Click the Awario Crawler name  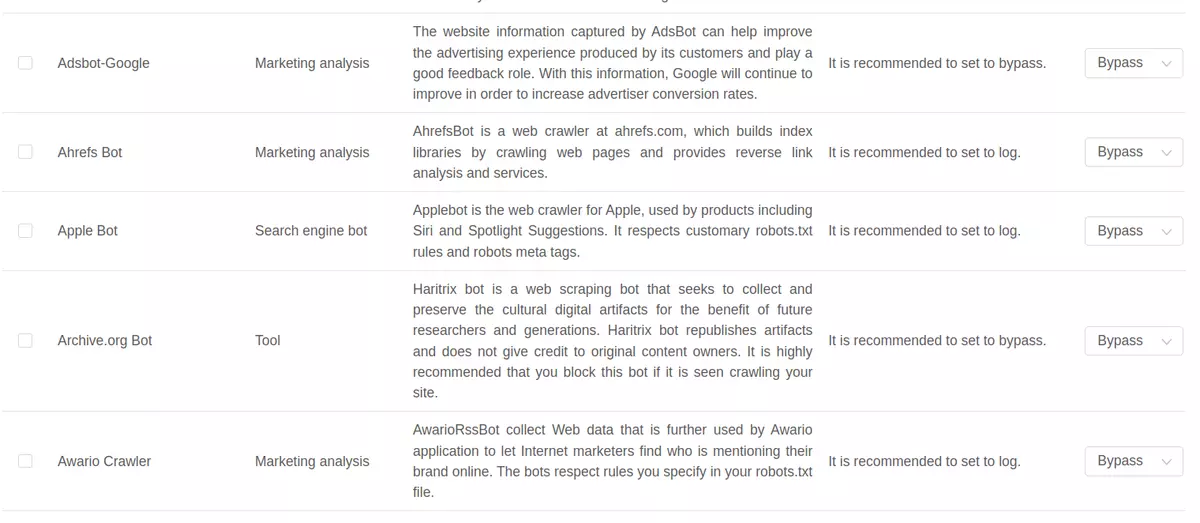[x=104, y=461]
